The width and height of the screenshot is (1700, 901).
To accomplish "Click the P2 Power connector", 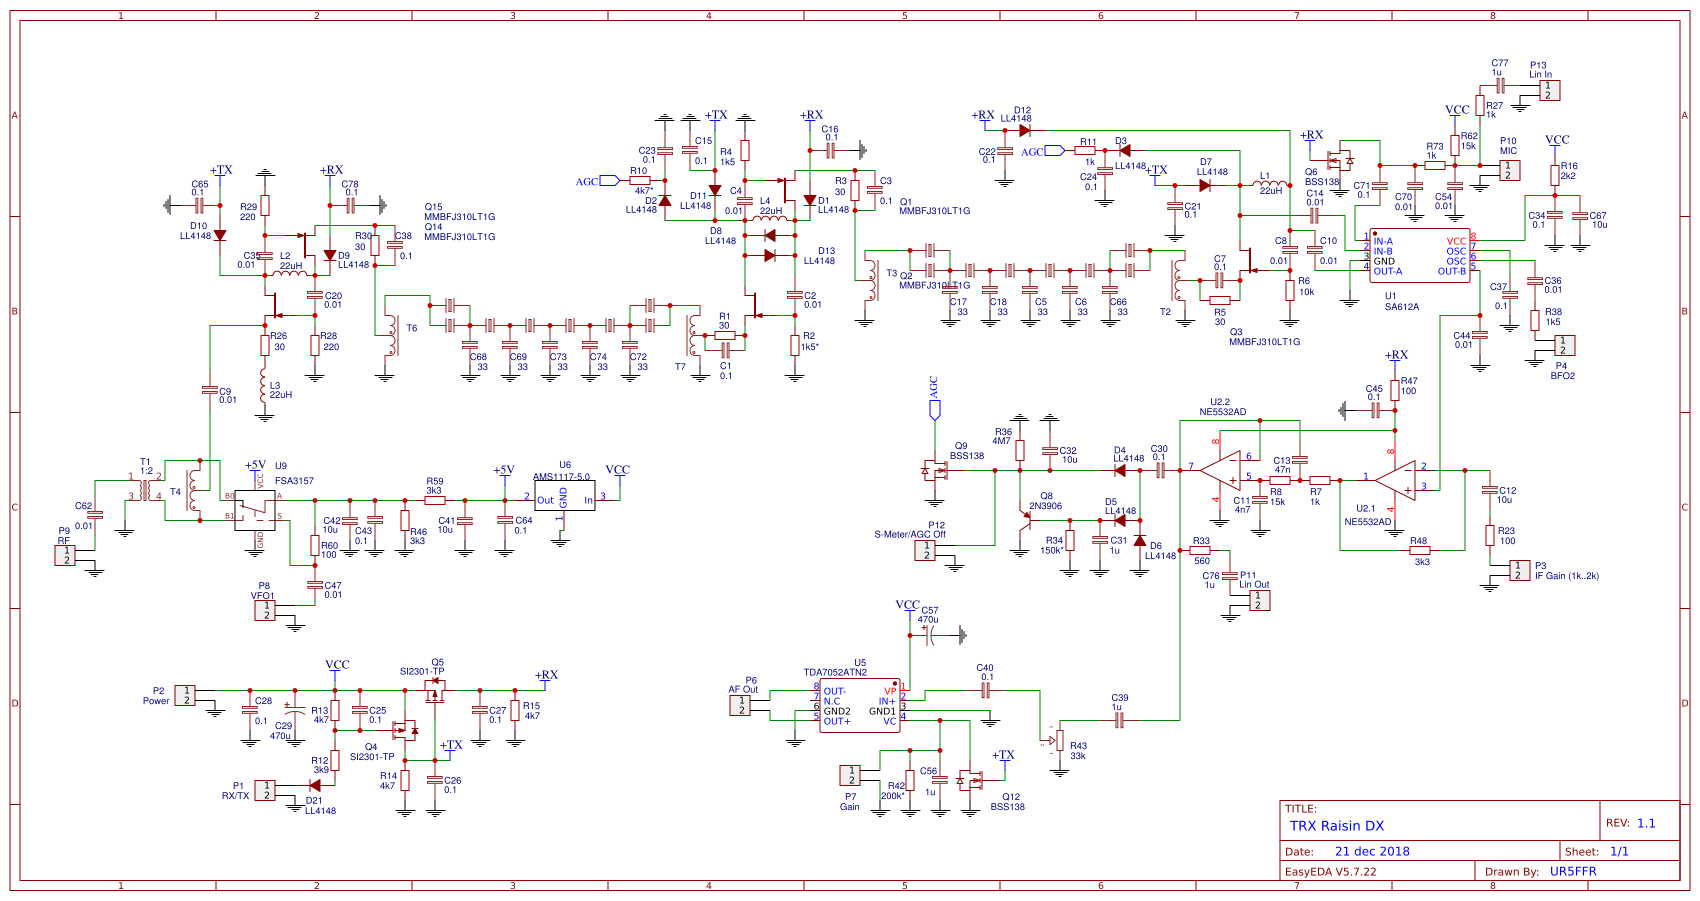I will point(186,695).
